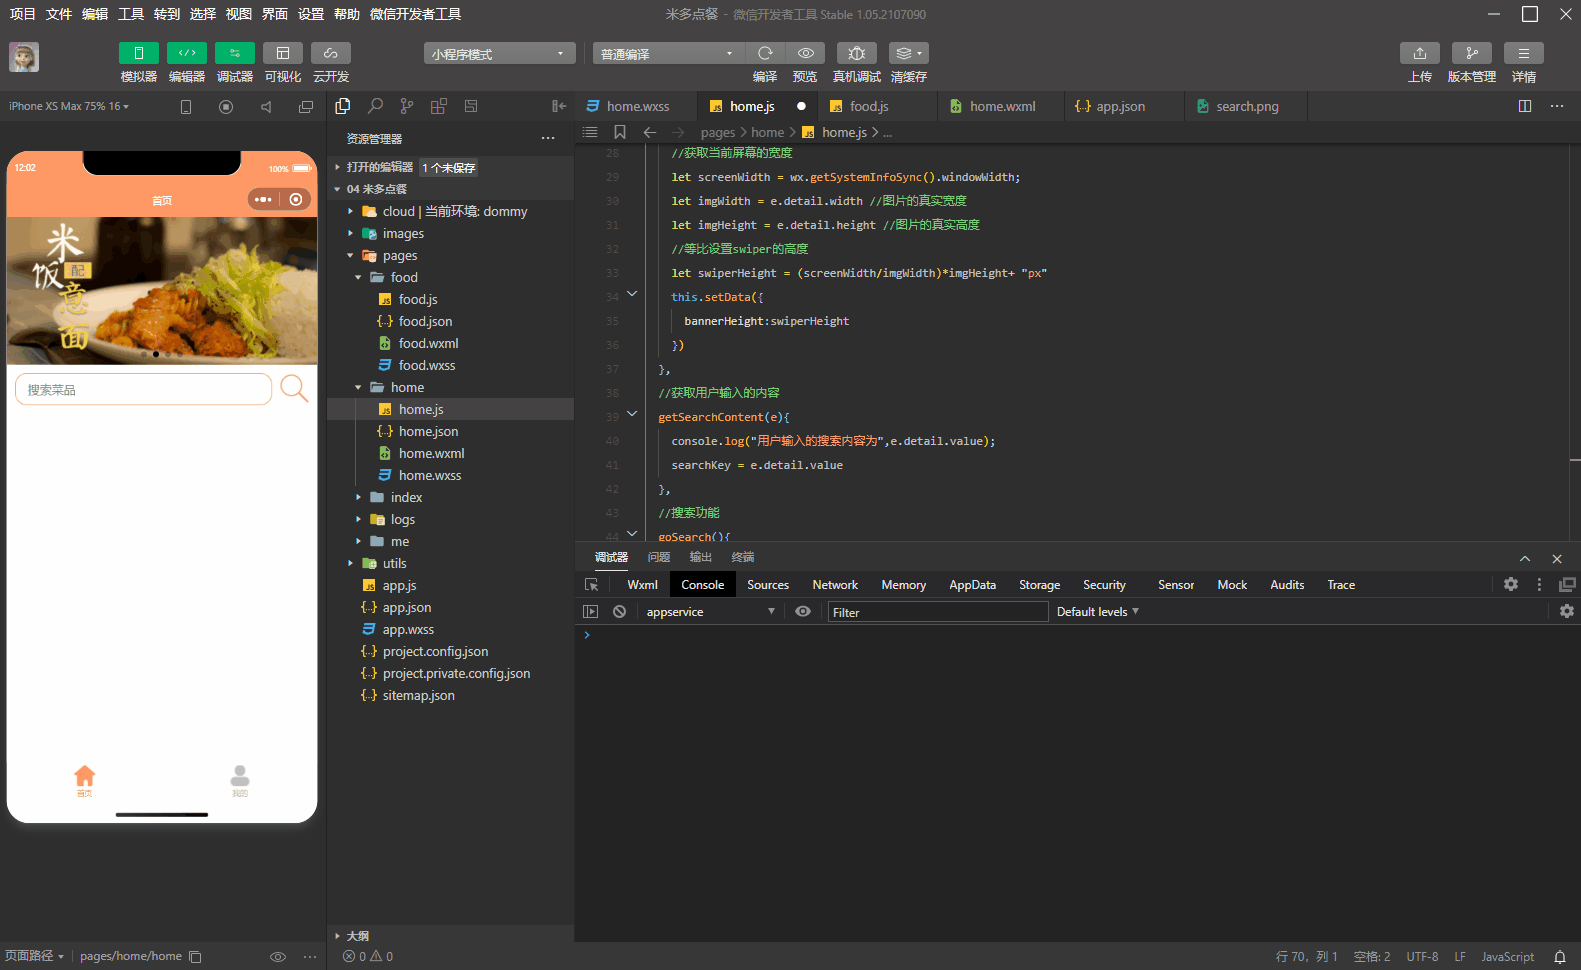Open the Default levels dropdown
This screenshot has width=1581, height=970.
click(1098, 612)
